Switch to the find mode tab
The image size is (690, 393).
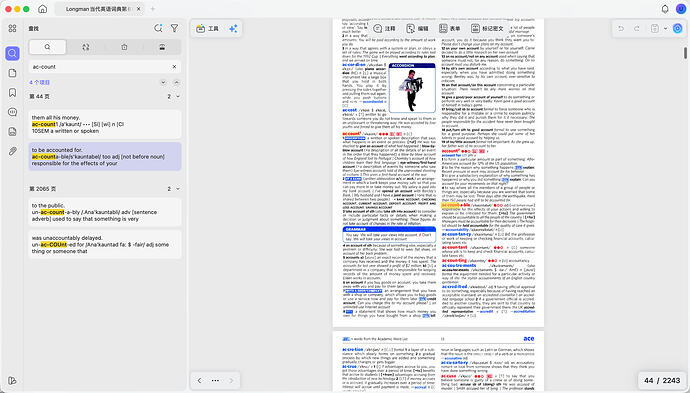coord(48,47)
